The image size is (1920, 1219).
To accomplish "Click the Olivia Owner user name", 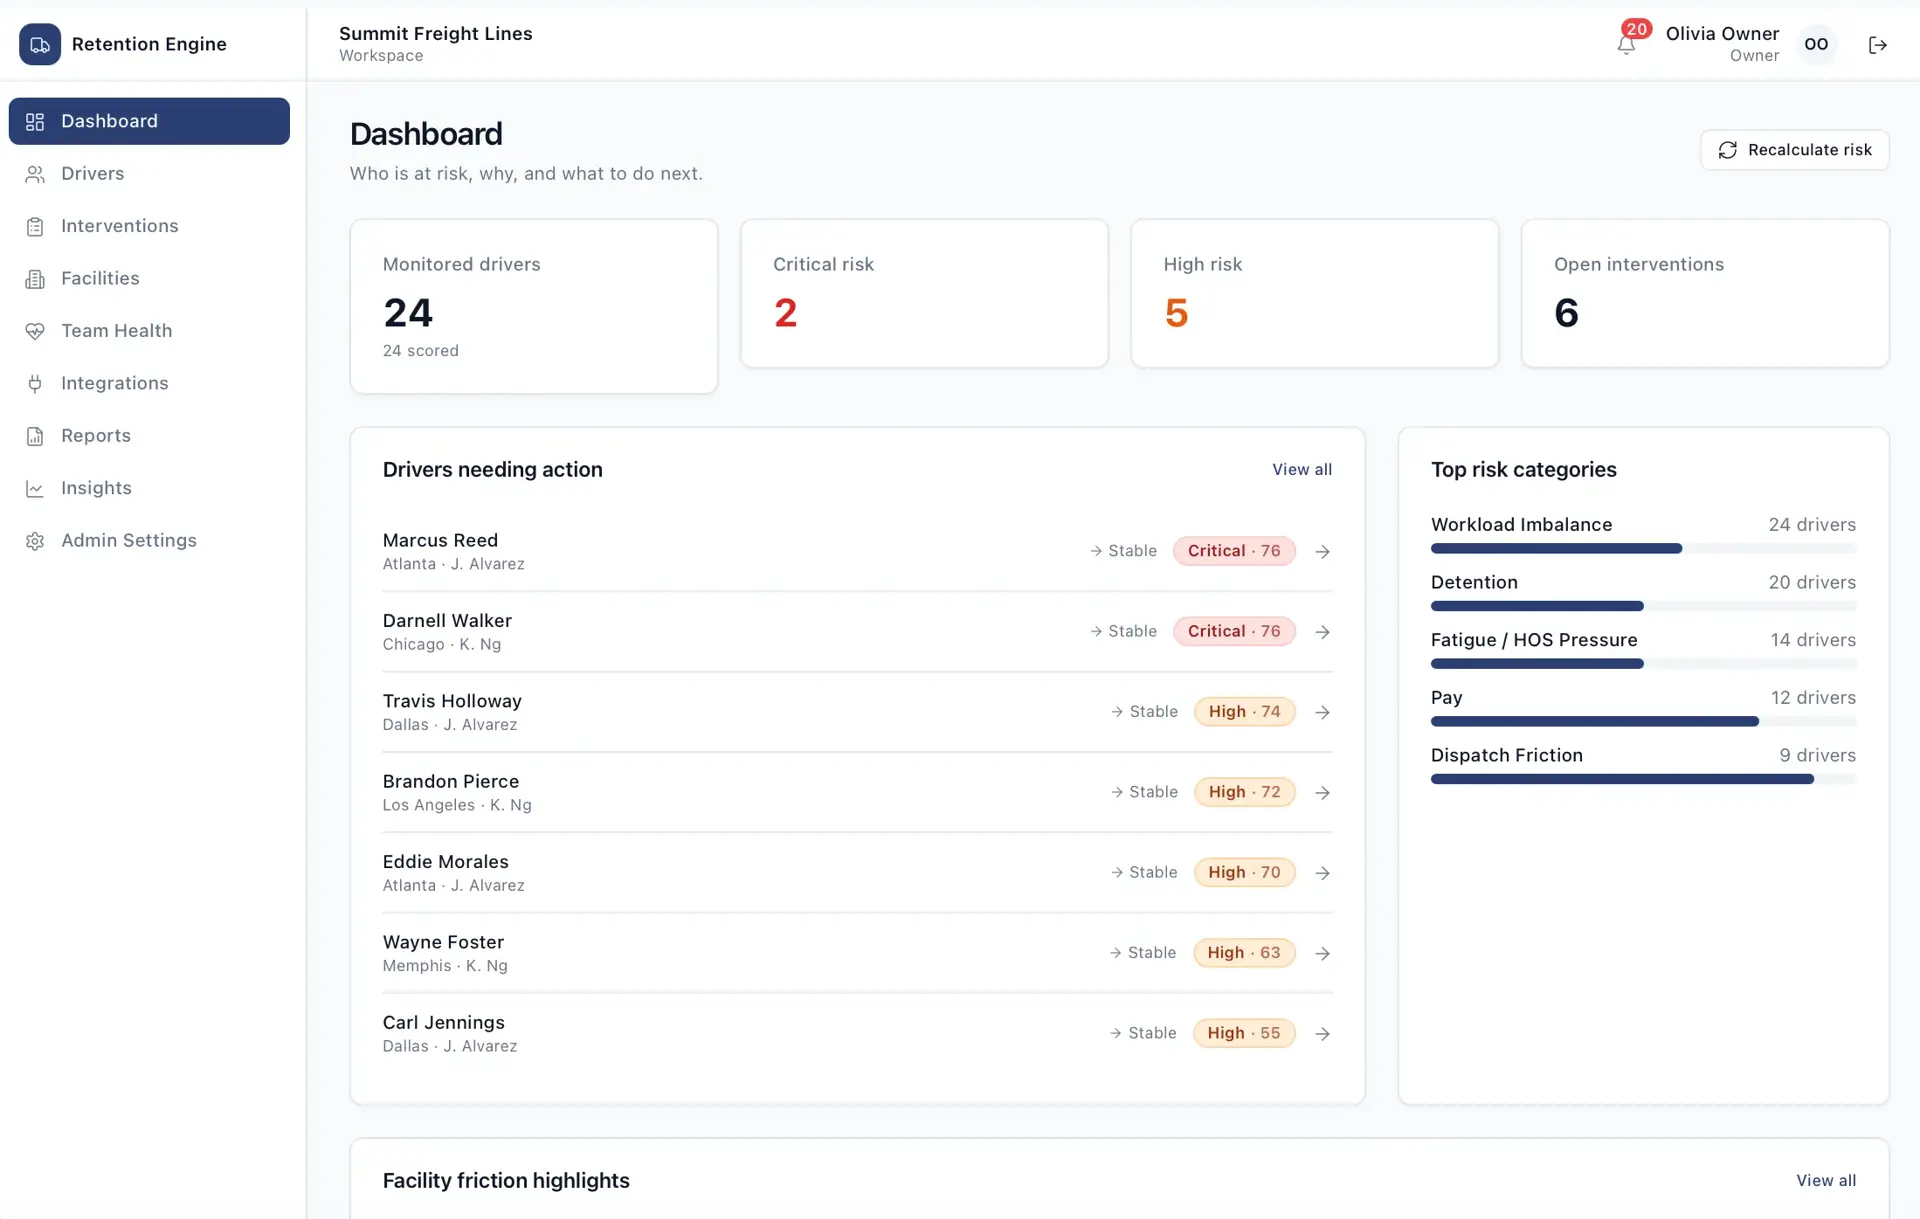I will click(x=1722, y=33).
